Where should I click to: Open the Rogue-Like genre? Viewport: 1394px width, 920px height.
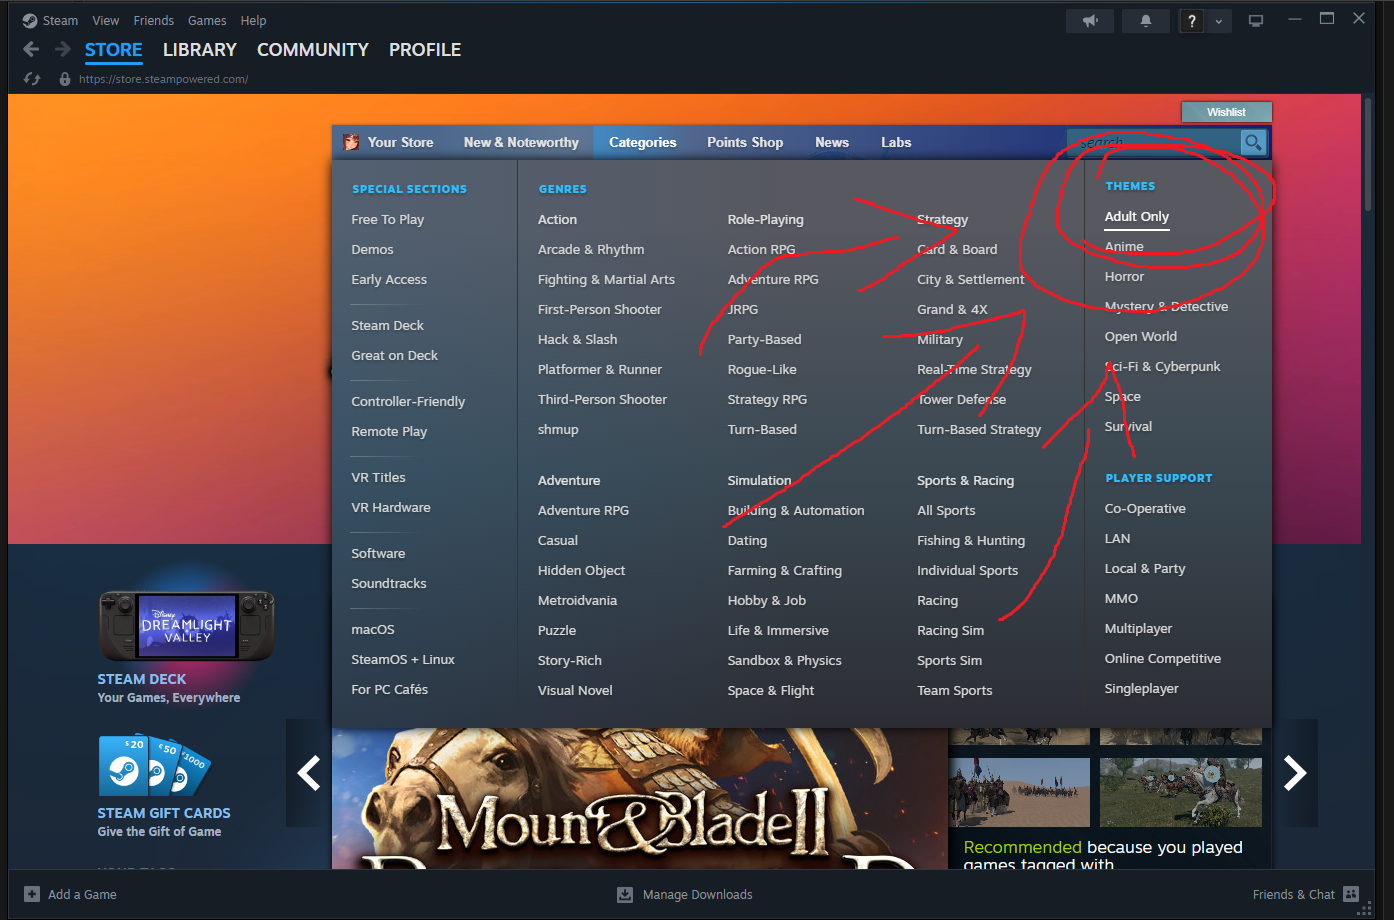pyautogui.click(x=762, y=369)
